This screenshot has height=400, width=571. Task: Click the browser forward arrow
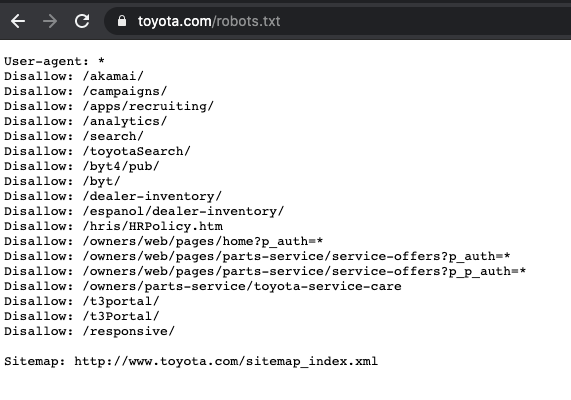(50, 21)
